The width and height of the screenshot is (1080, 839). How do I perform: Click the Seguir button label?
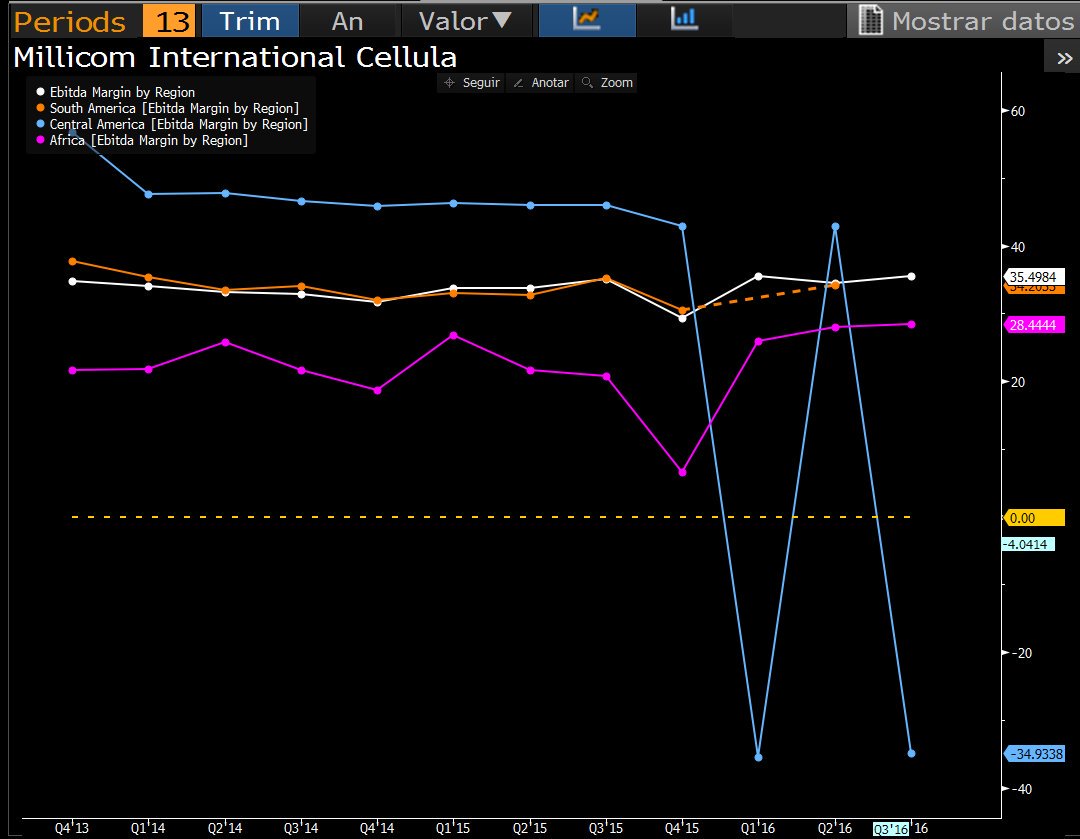pyautogui.click(x=481, y=83)
